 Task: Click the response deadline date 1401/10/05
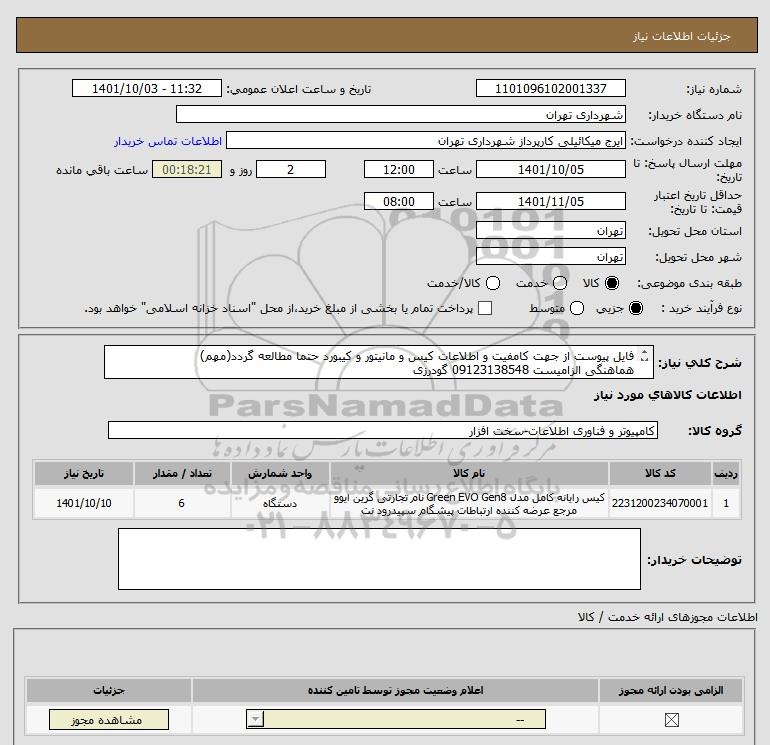[x=550, y=169]
